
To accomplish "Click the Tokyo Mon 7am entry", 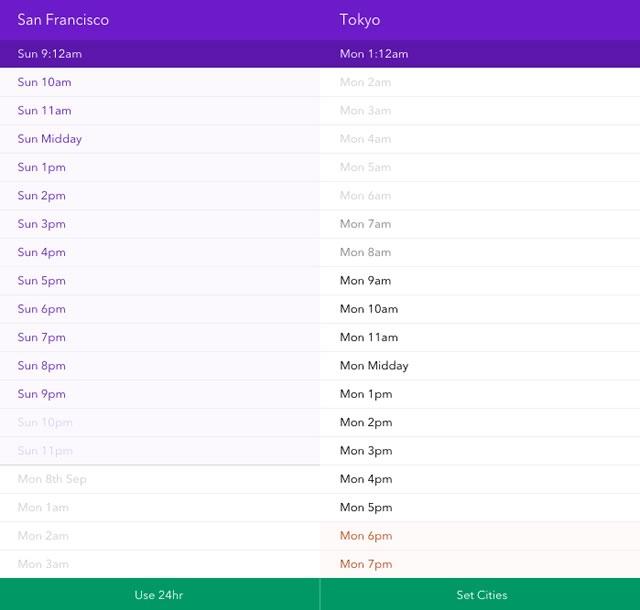I will [x=480, y=224].
